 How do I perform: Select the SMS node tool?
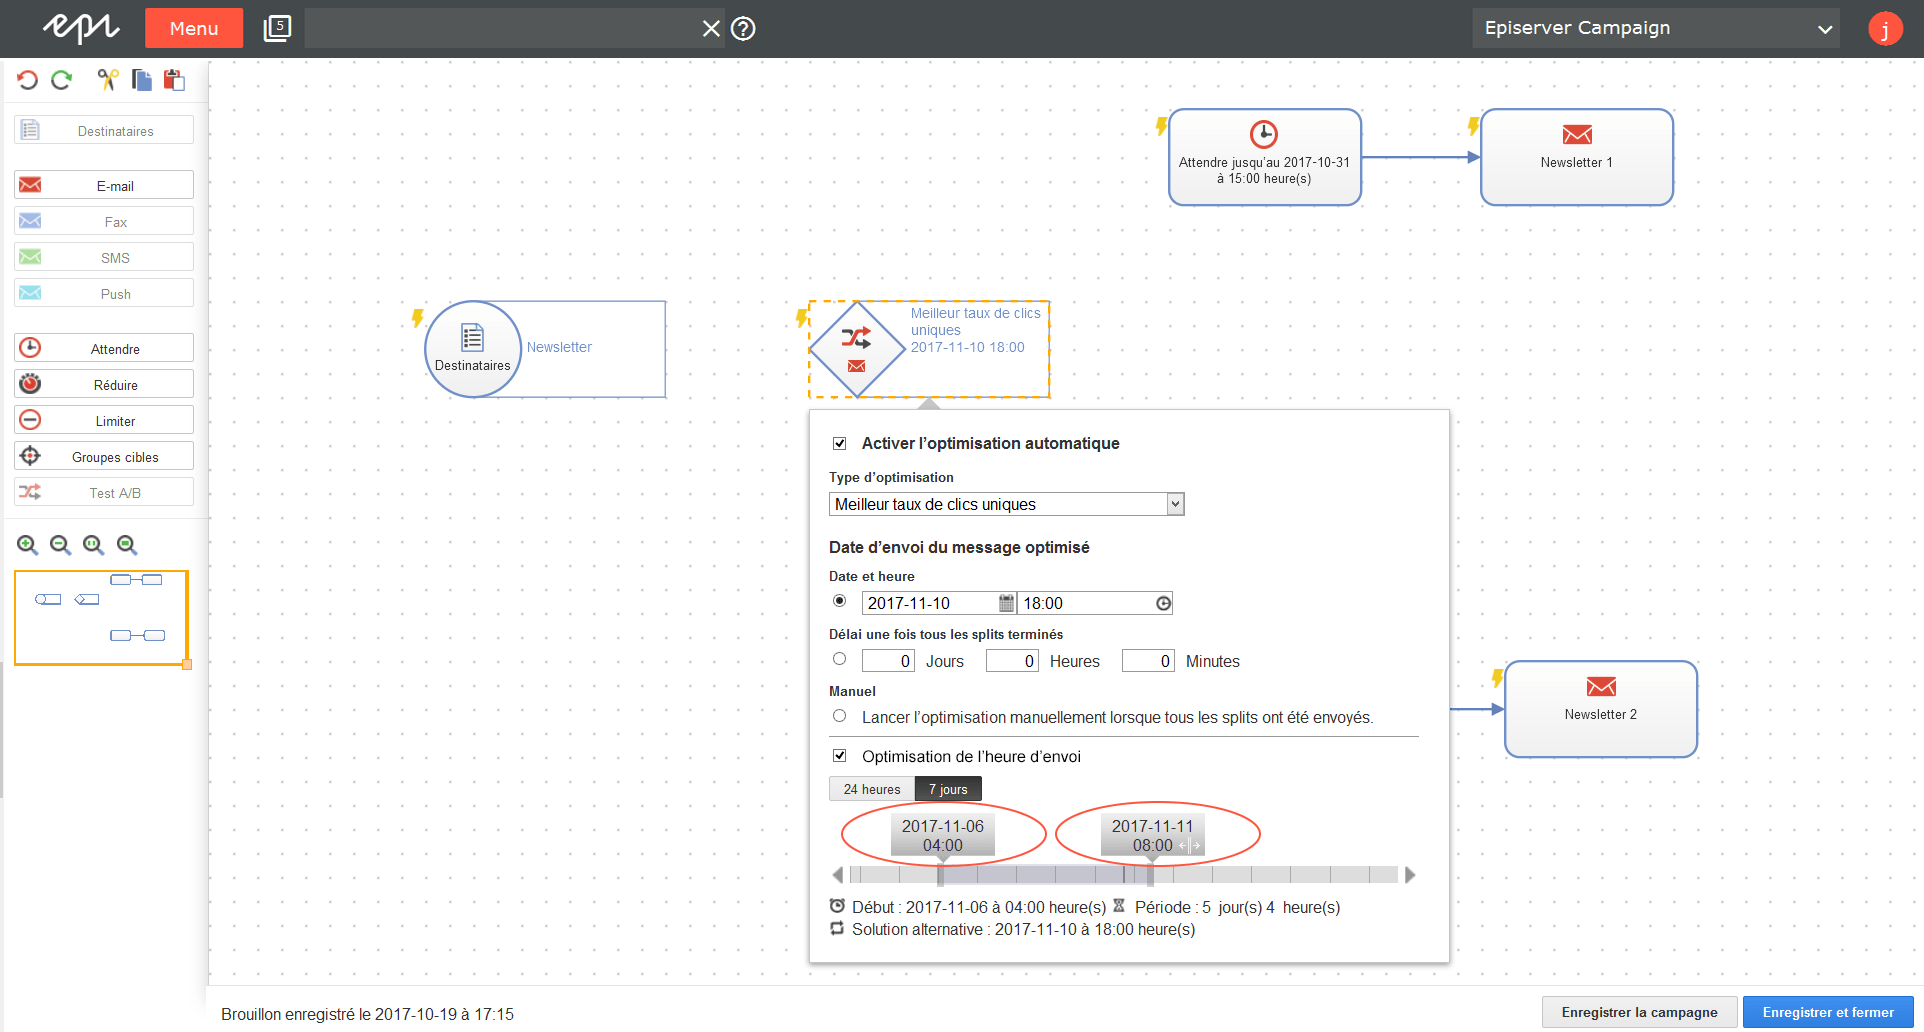coord(104,257)
